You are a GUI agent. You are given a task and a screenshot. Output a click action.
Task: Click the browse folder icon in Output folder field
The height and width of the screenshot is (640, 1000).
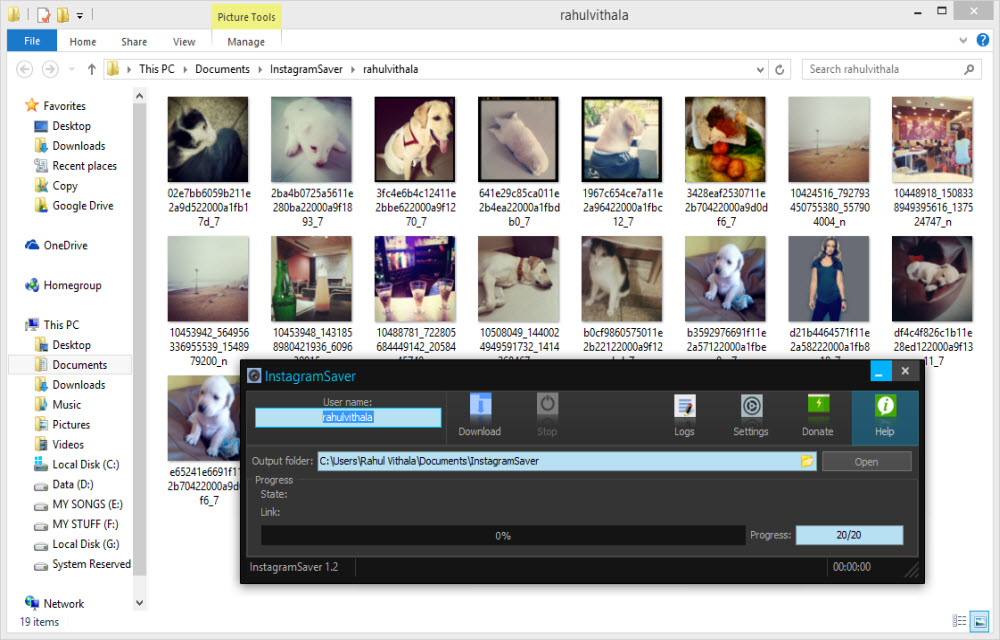coord(807,461)
